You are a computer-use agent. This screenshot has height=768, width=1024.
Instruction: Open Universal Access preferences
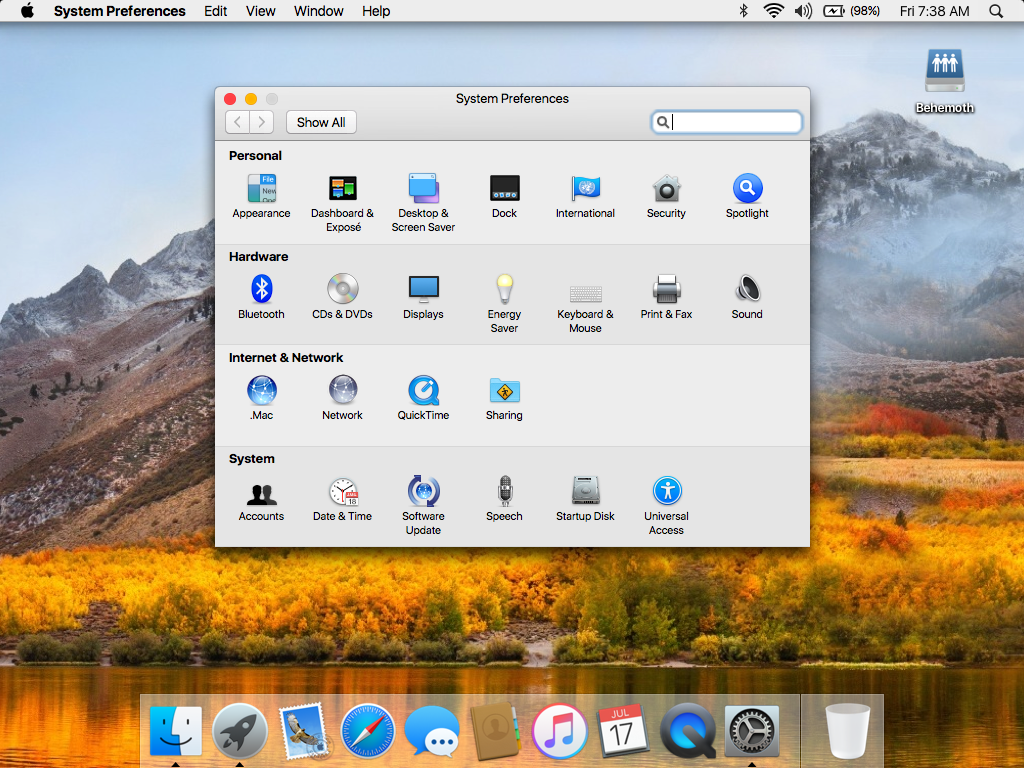click(x=666, y=492)
